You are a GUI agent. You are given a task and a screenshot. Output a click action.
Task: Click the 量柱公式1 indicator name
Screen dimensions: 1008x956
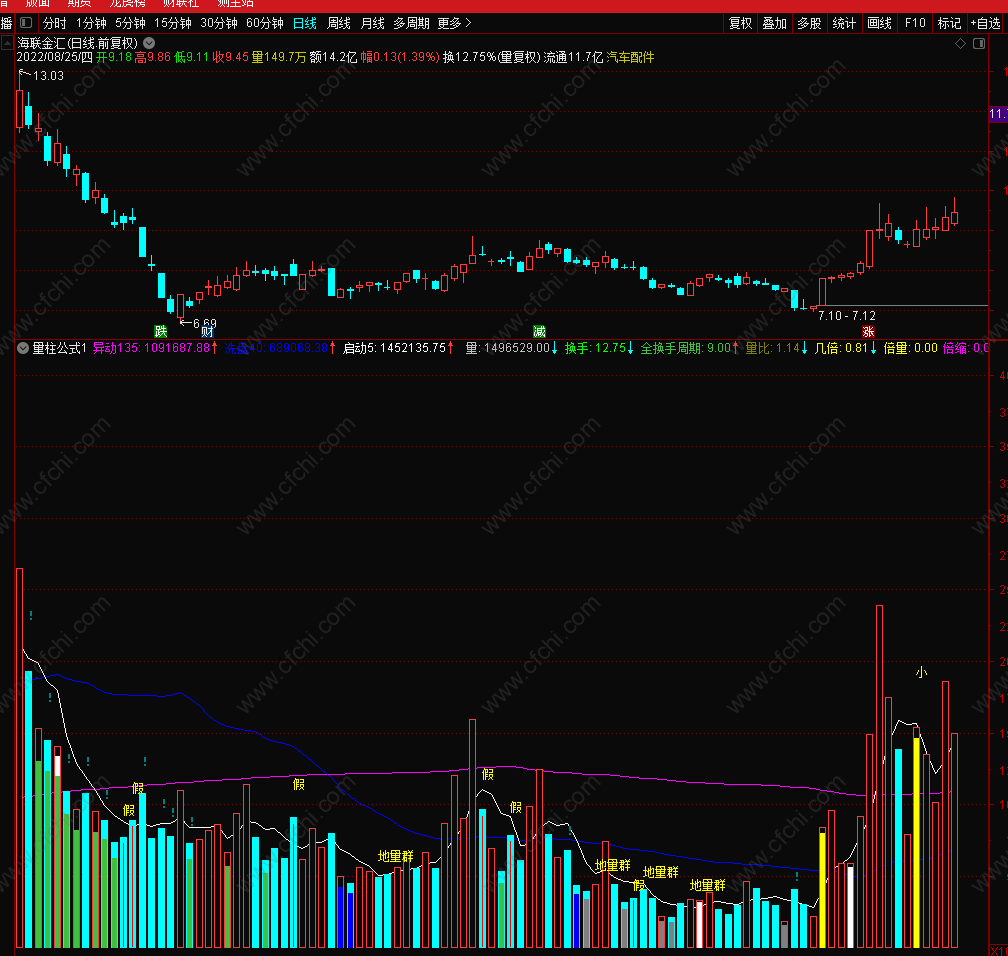pos(59,348)
